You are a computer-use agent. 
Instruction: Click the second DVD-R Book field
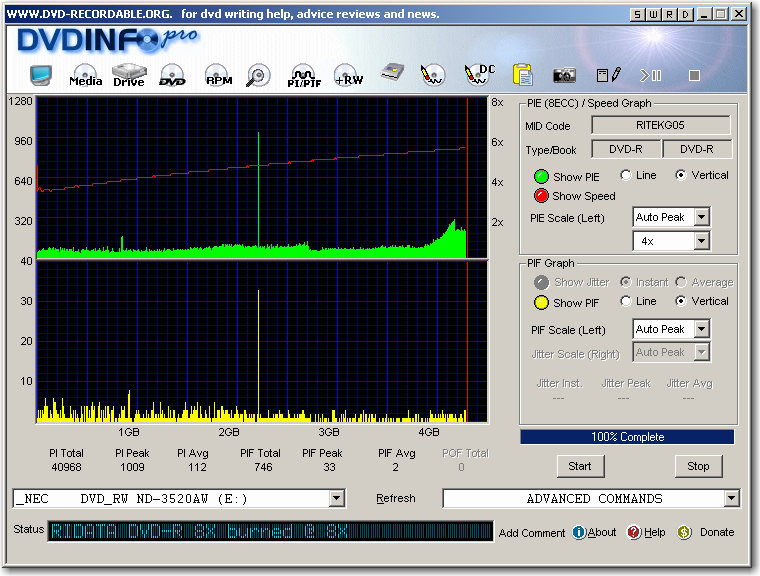pyautogui.click(x=697, y=149)
